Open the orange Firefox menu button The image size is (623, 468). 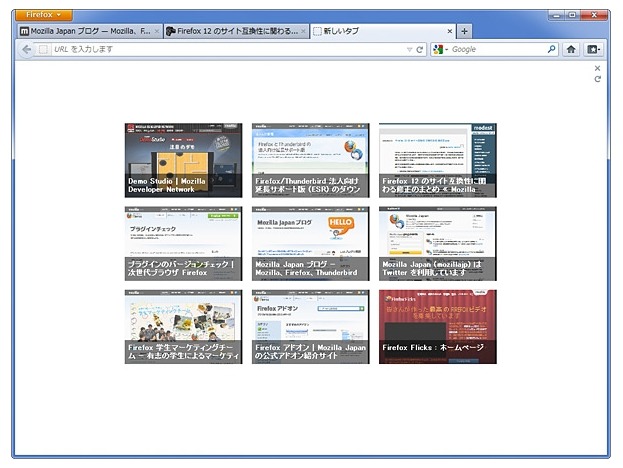44,15
